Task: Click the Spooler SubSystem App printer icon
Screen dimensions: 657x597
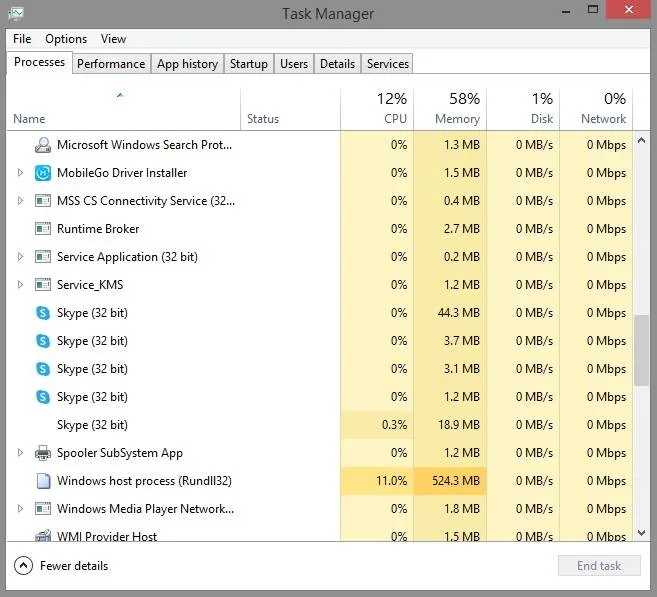Action: point(43,453)
